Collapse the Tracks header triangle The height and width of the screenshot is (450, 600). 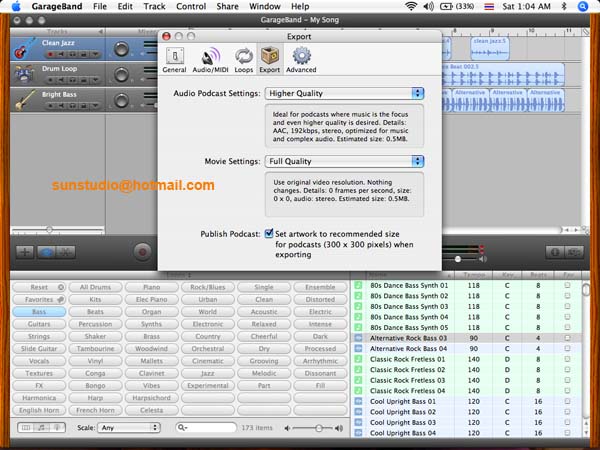[x=101, y=32]
